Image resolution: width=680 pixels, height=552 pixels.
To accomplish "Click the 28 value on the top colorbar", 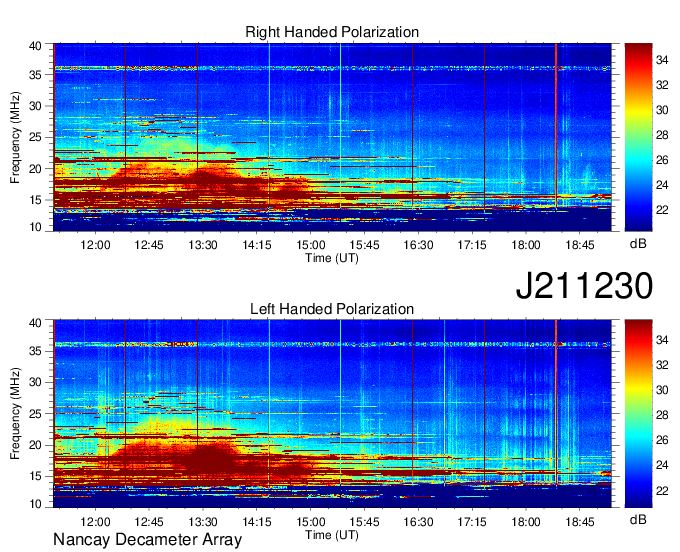I will click(x=662, y=135).
